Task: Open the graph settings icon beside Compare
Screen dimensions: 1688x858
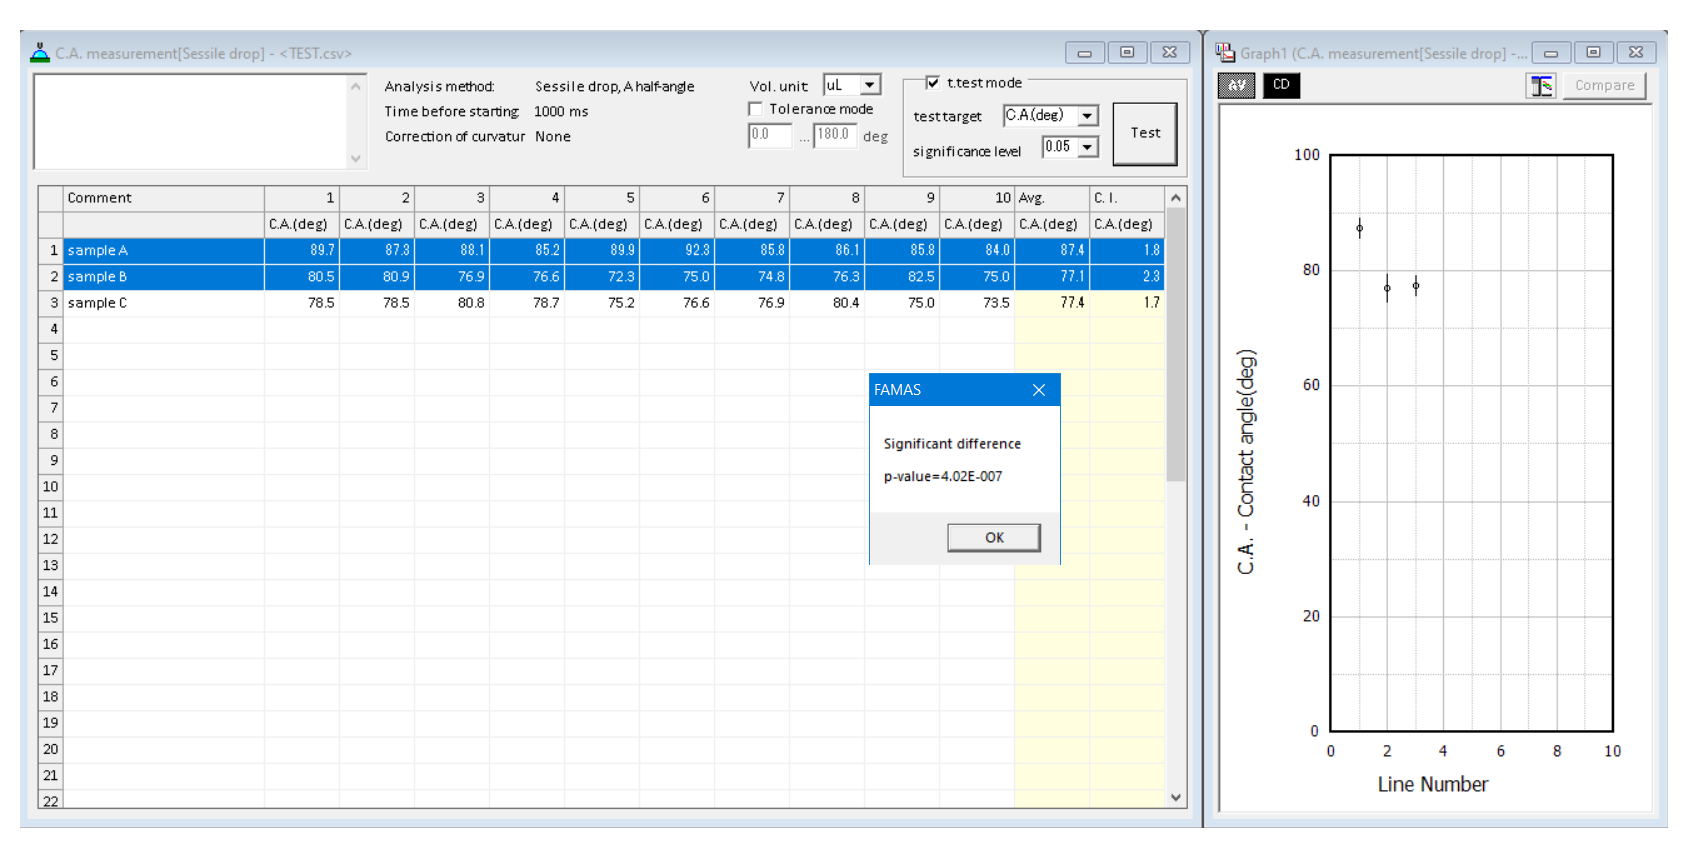Action: [x=1541, y=86]
